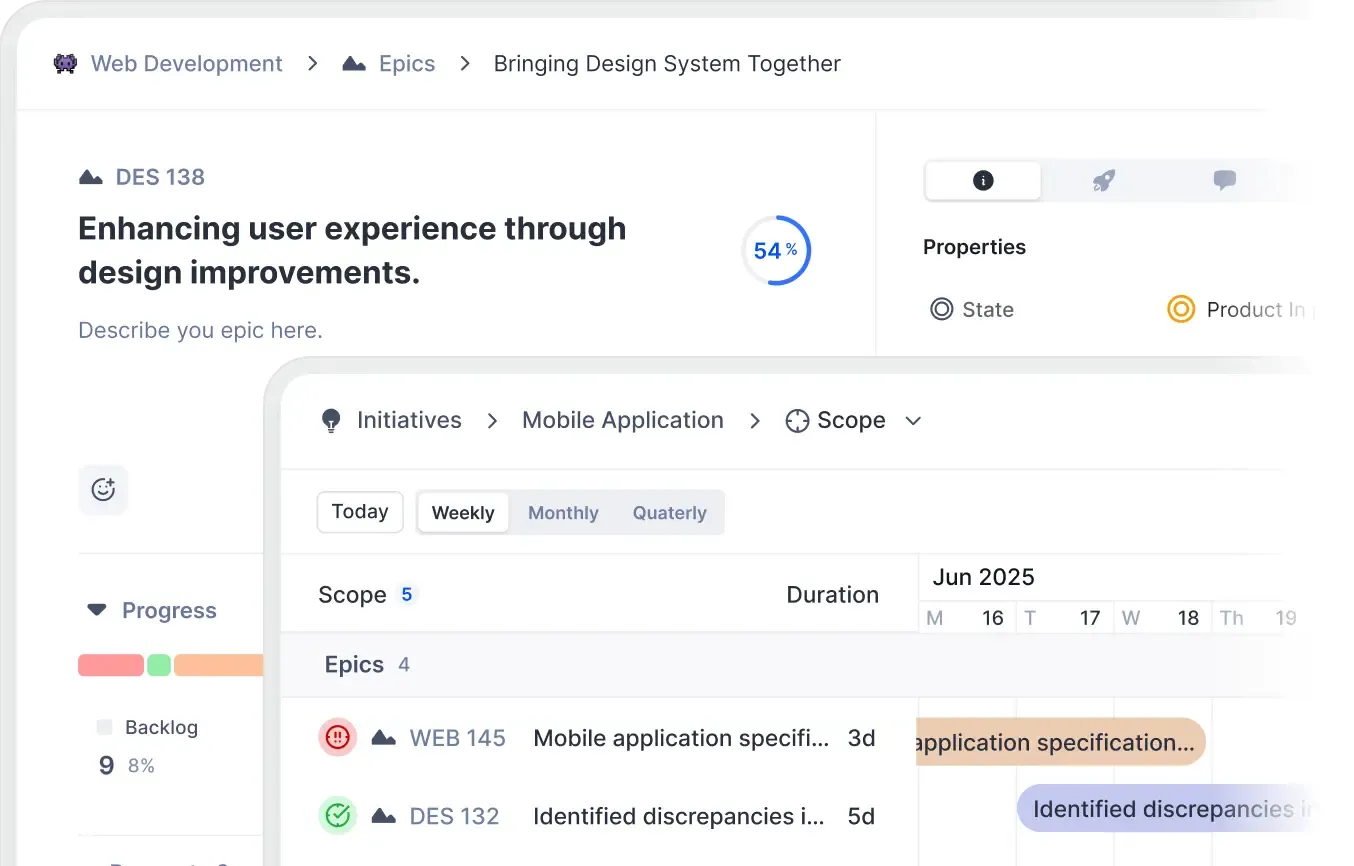Expand the Scope dropdown chevron

click(913, 421)
